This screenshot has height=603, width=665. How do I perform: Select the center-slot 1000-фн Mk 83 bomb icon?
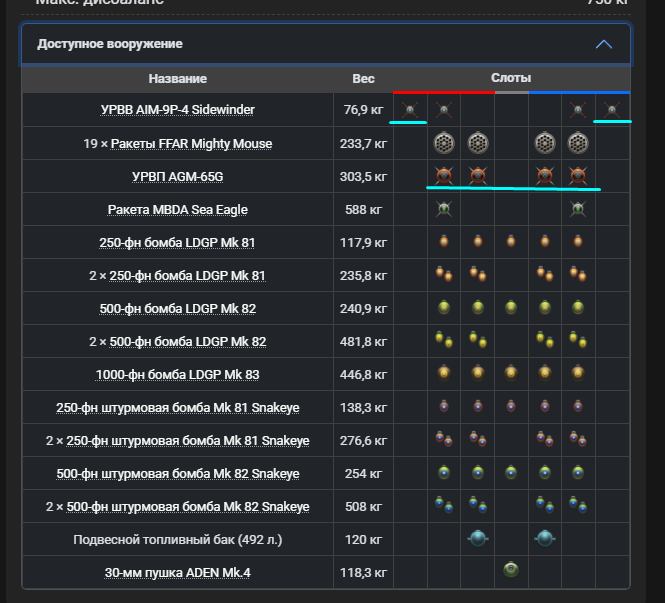(x=511, y=373)
